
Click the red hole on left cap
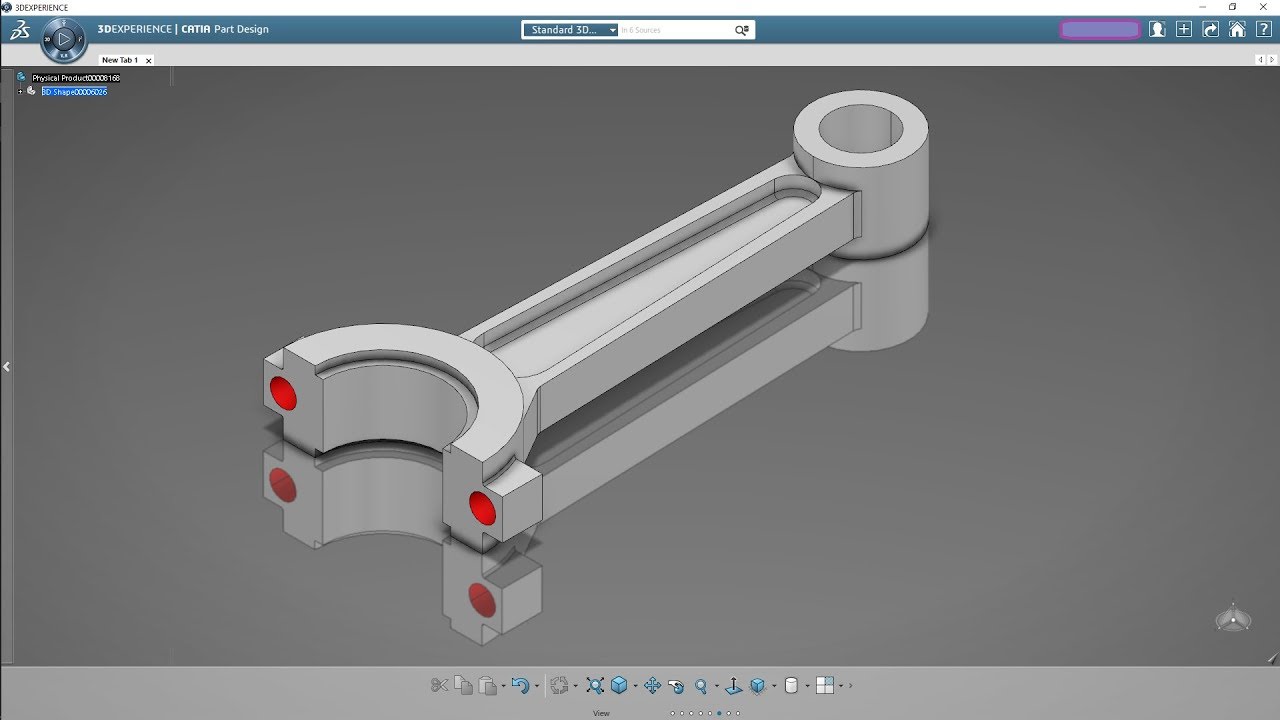tap(284, 393)
